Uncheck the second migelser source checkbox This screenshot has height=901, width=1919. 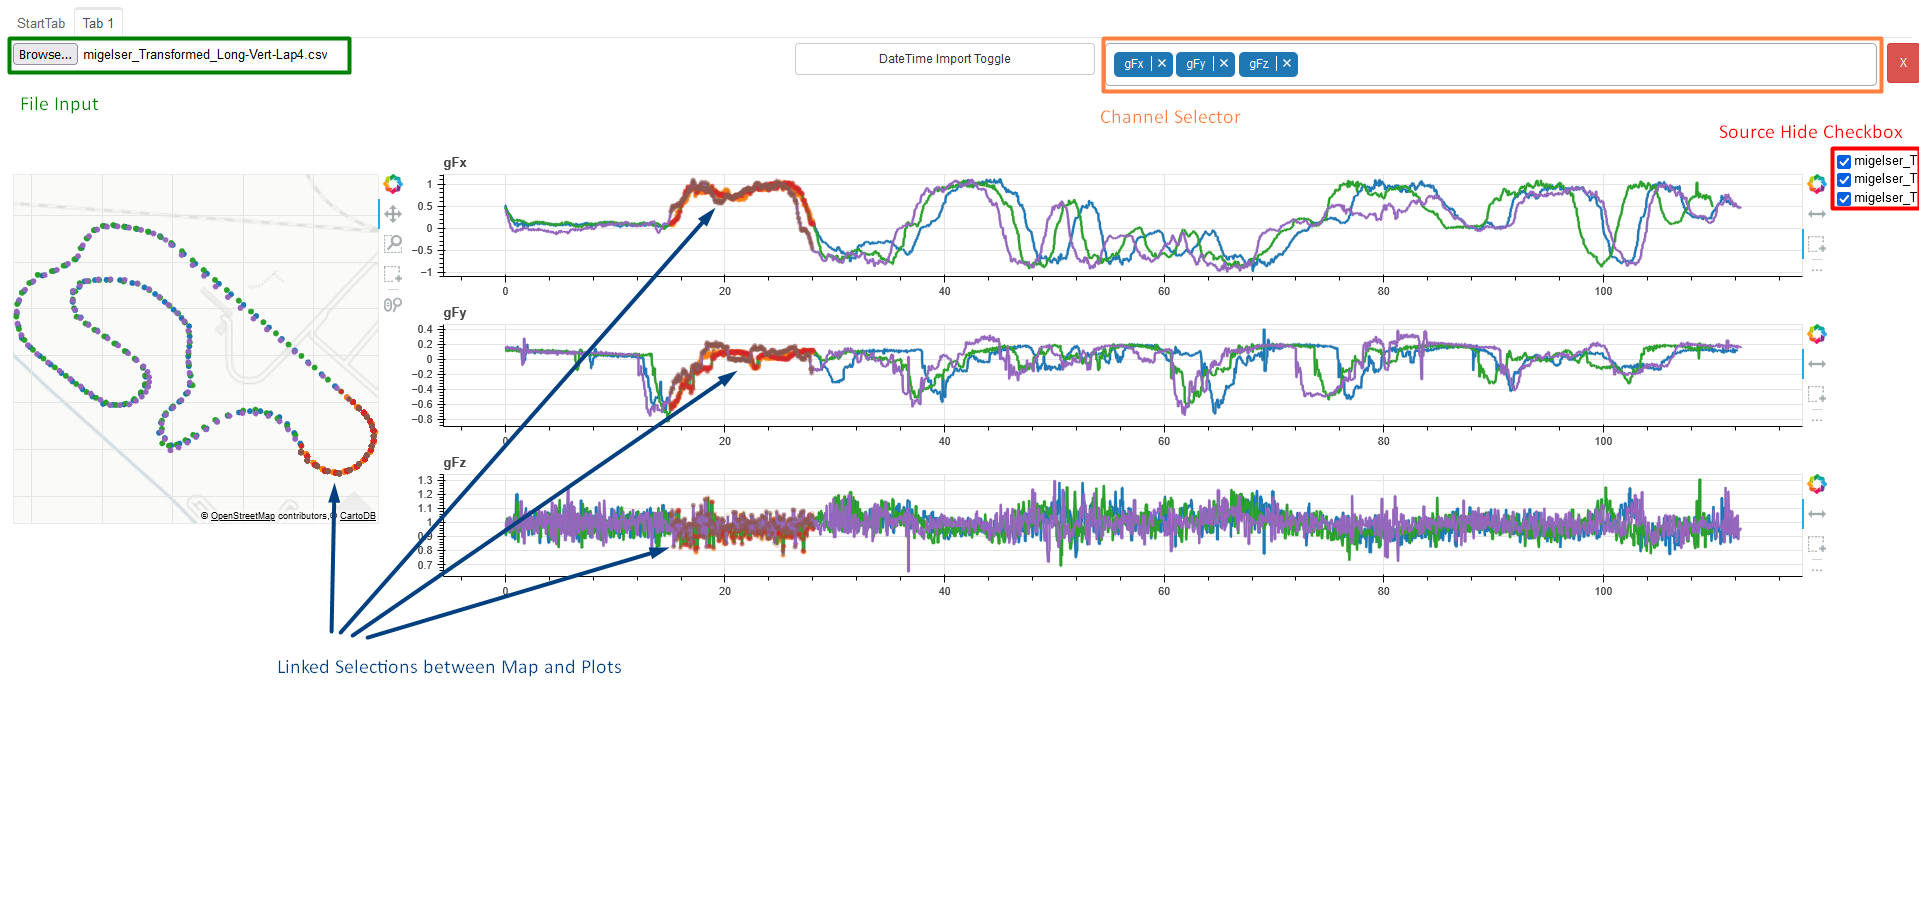pyautogui.click(x=1844, y=180)
